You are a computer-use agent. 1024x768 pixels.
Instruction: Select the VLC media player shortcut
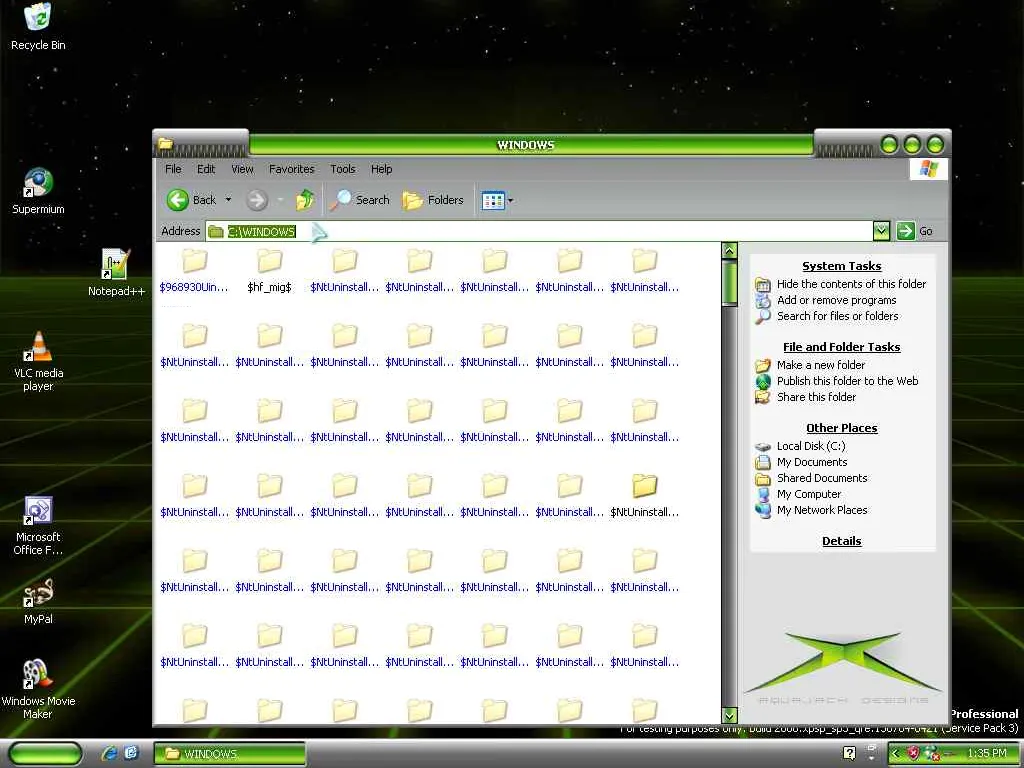(38, 360)
